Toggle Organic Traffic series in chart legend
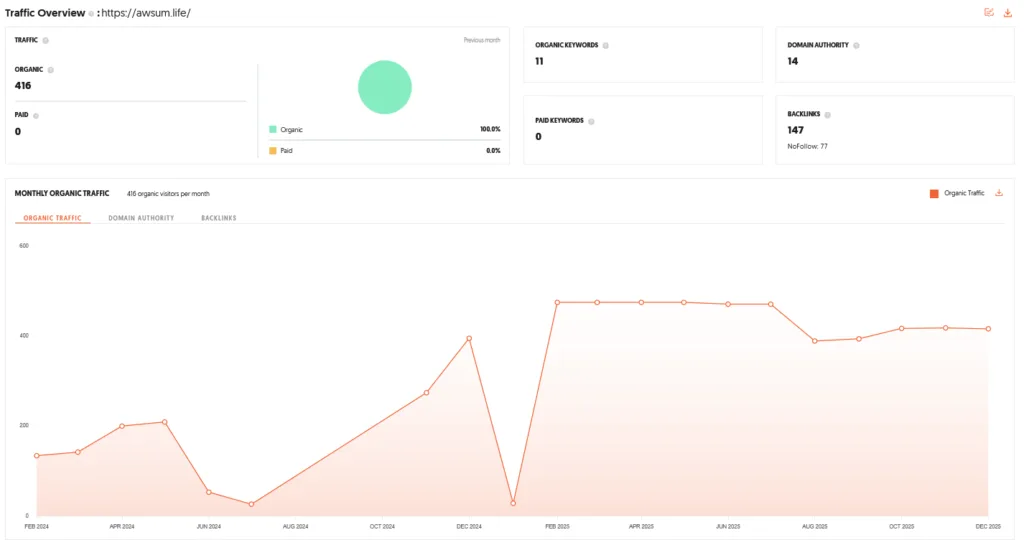1024x540 pixels. point(957,193)
